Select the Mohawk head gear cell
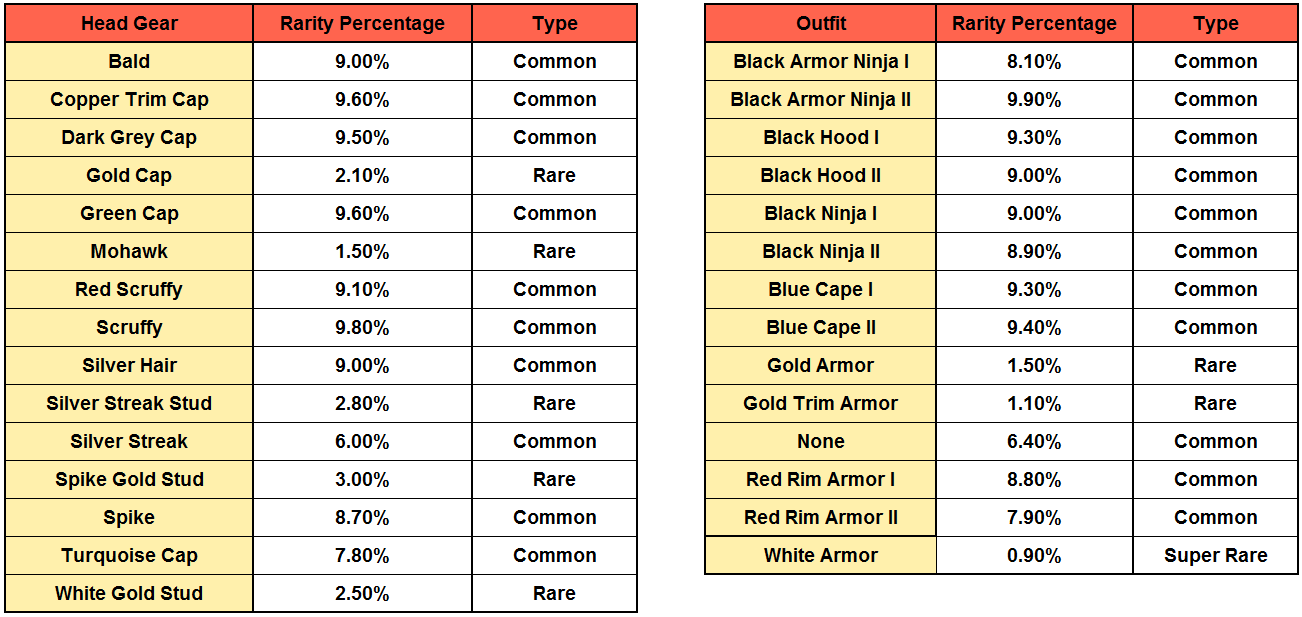This screenshot has height=617, width=1302. click(x=129, y=251)
